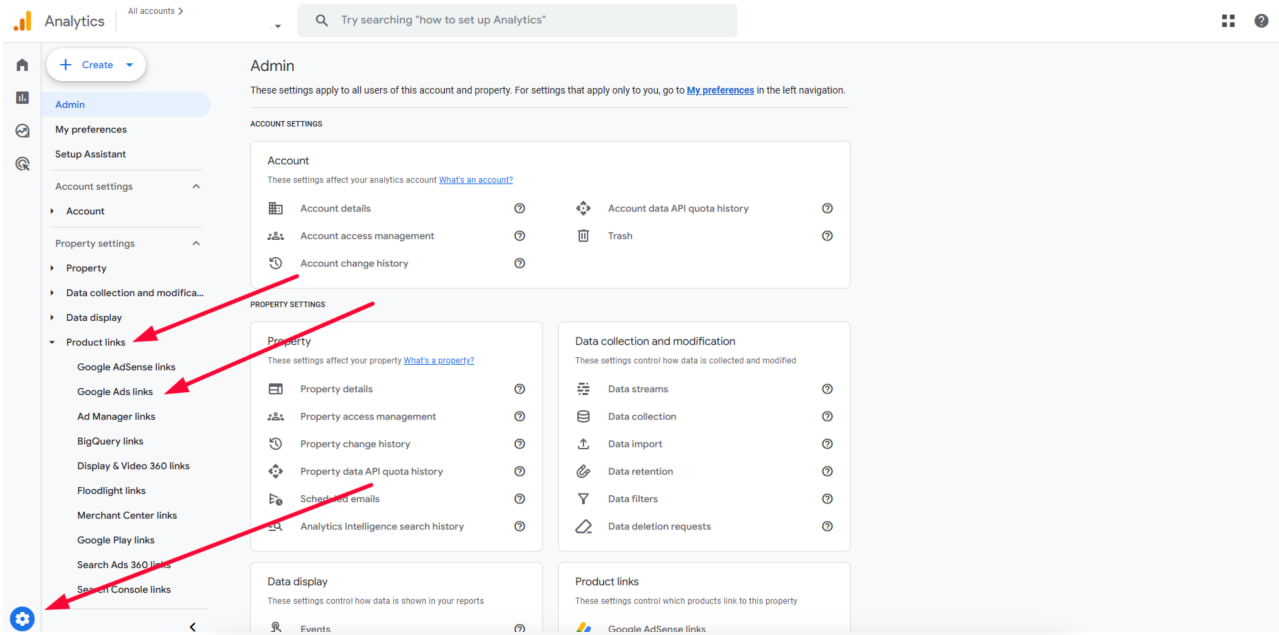Click the Data filters funnel icon
This screenshot has height=635, width=1279.
tap(584, 499)
